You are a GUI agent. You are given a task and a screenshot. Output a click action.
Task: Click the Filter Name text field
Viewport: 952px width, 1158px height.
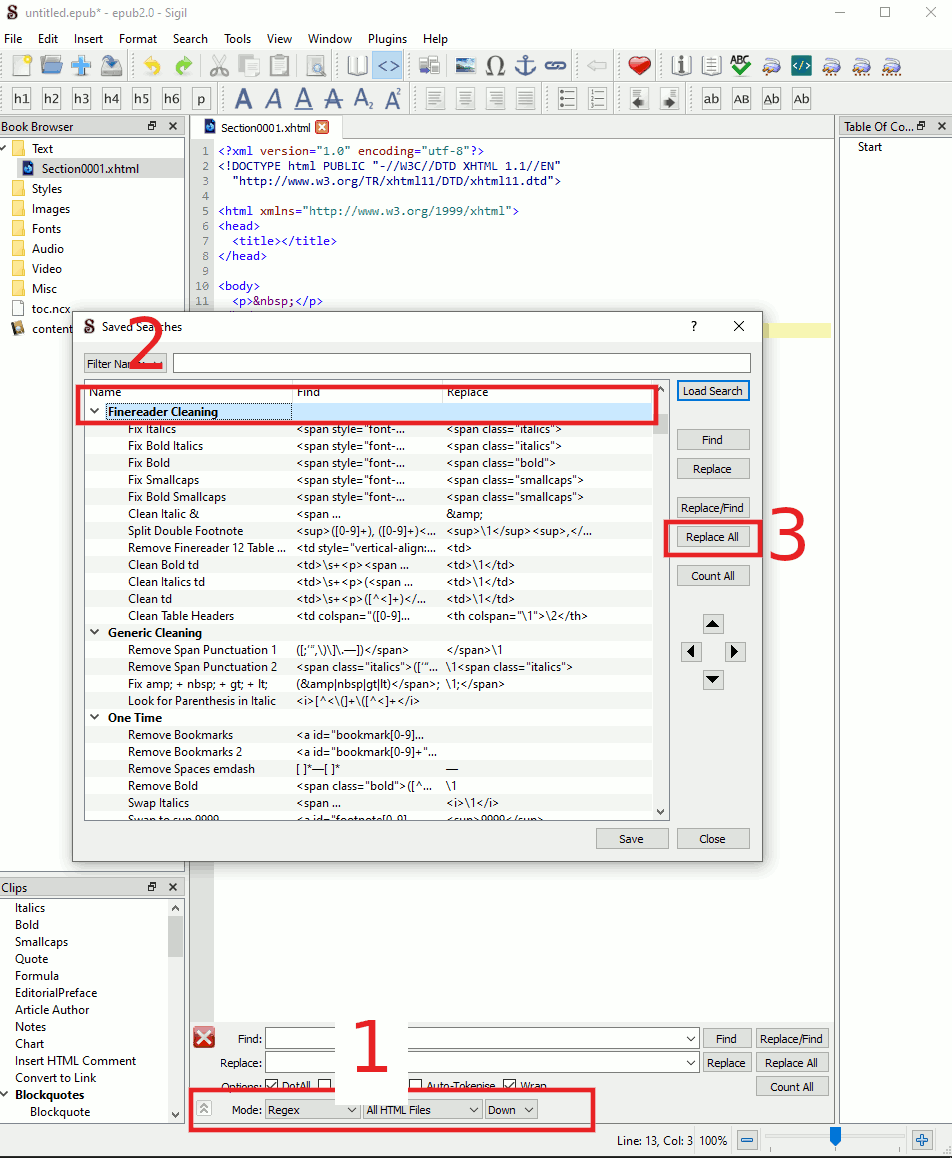tap(462, 363)
